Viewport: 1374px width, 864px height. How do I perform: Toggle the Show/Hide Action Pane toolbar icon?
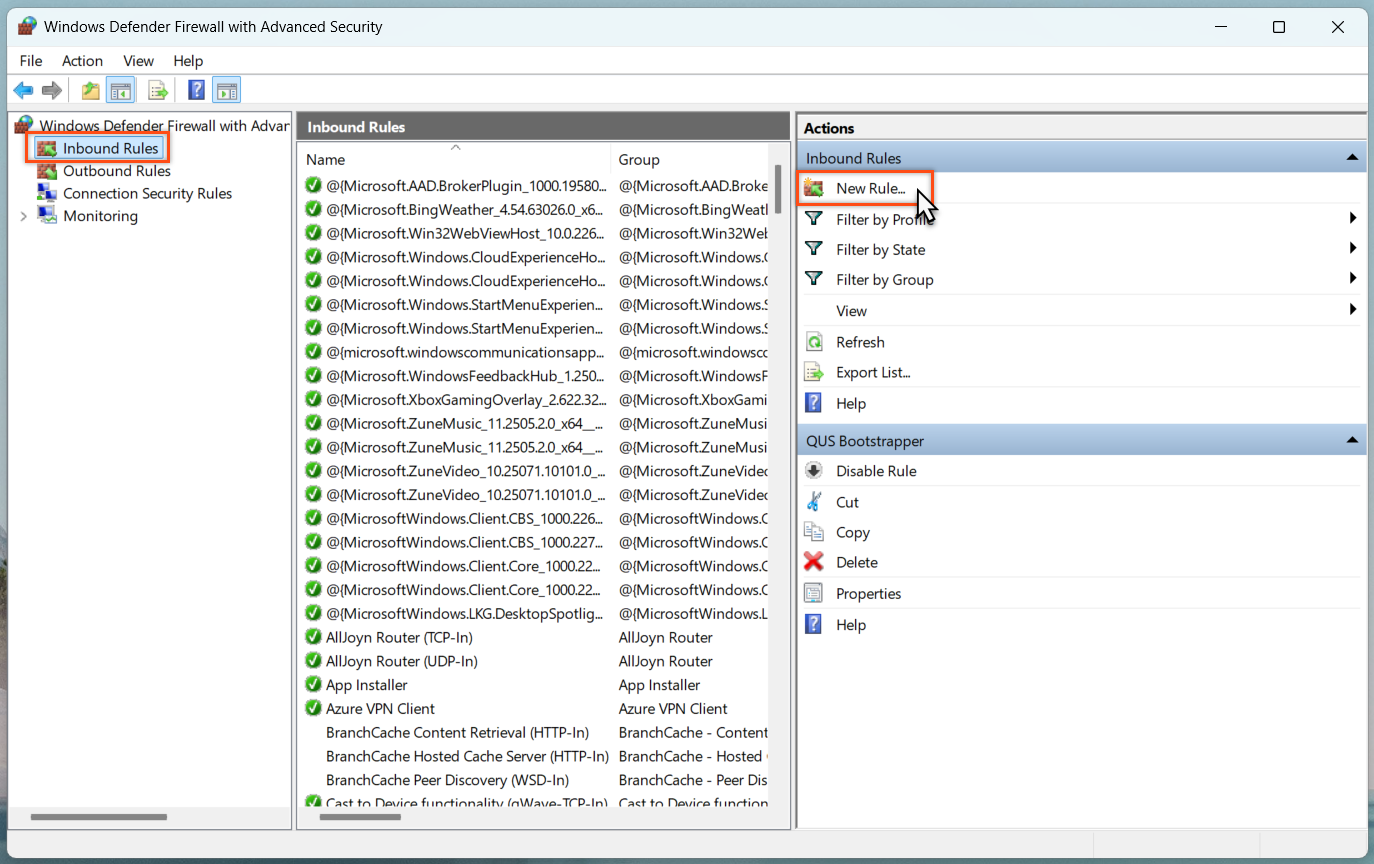point(227,91)
